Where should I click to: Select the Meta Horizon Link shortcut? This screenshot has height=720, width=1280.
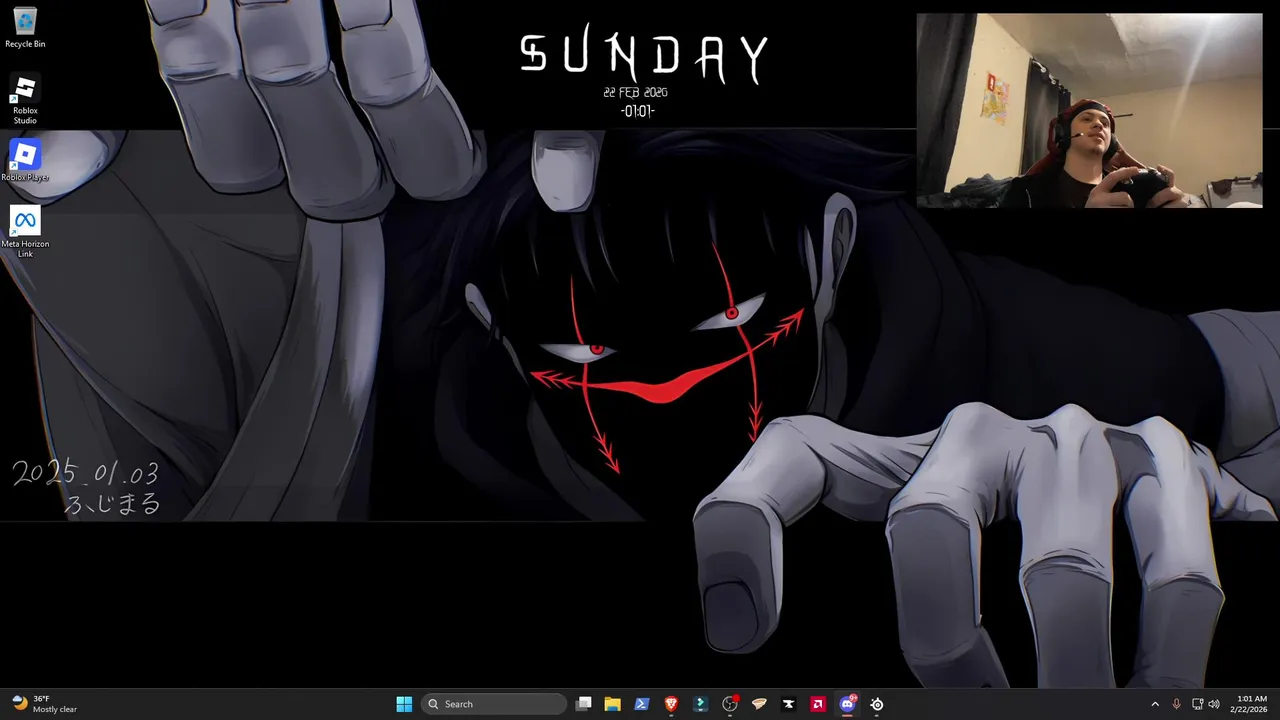pyautogui.click(x=25, y=231)
